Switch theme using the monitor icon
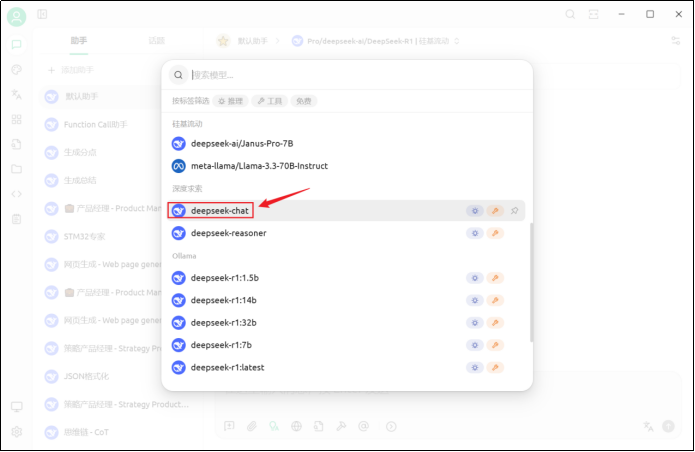Viewport: 695px width, 452px height. pos(16,406)
